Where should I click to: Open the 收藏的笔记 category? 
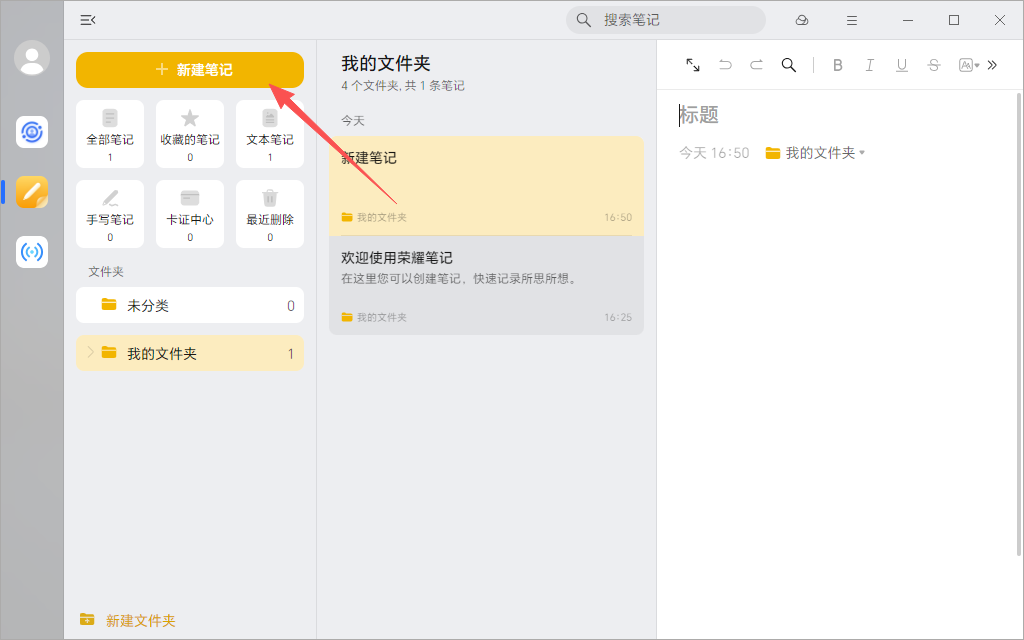[x=190, y=133]
